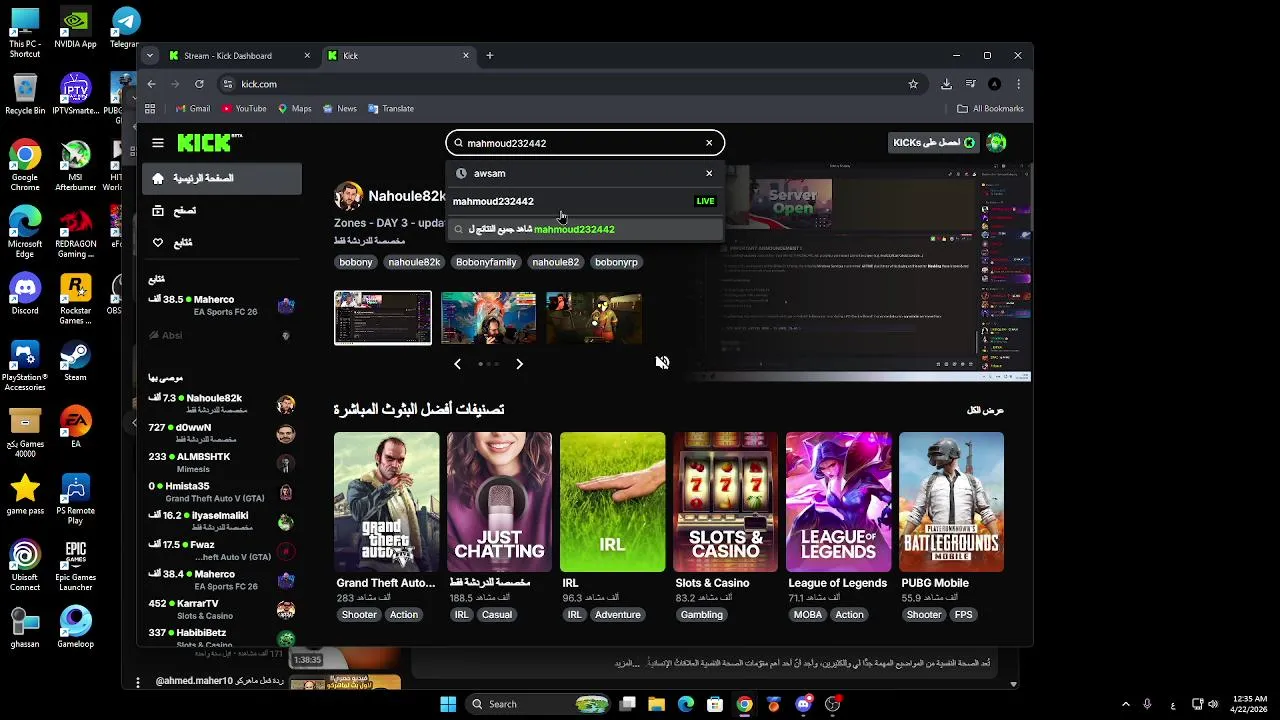This screenshot has width=1280, height=720.
Task: Click the Adventure tag under IRL
Action: coord(618,615)
